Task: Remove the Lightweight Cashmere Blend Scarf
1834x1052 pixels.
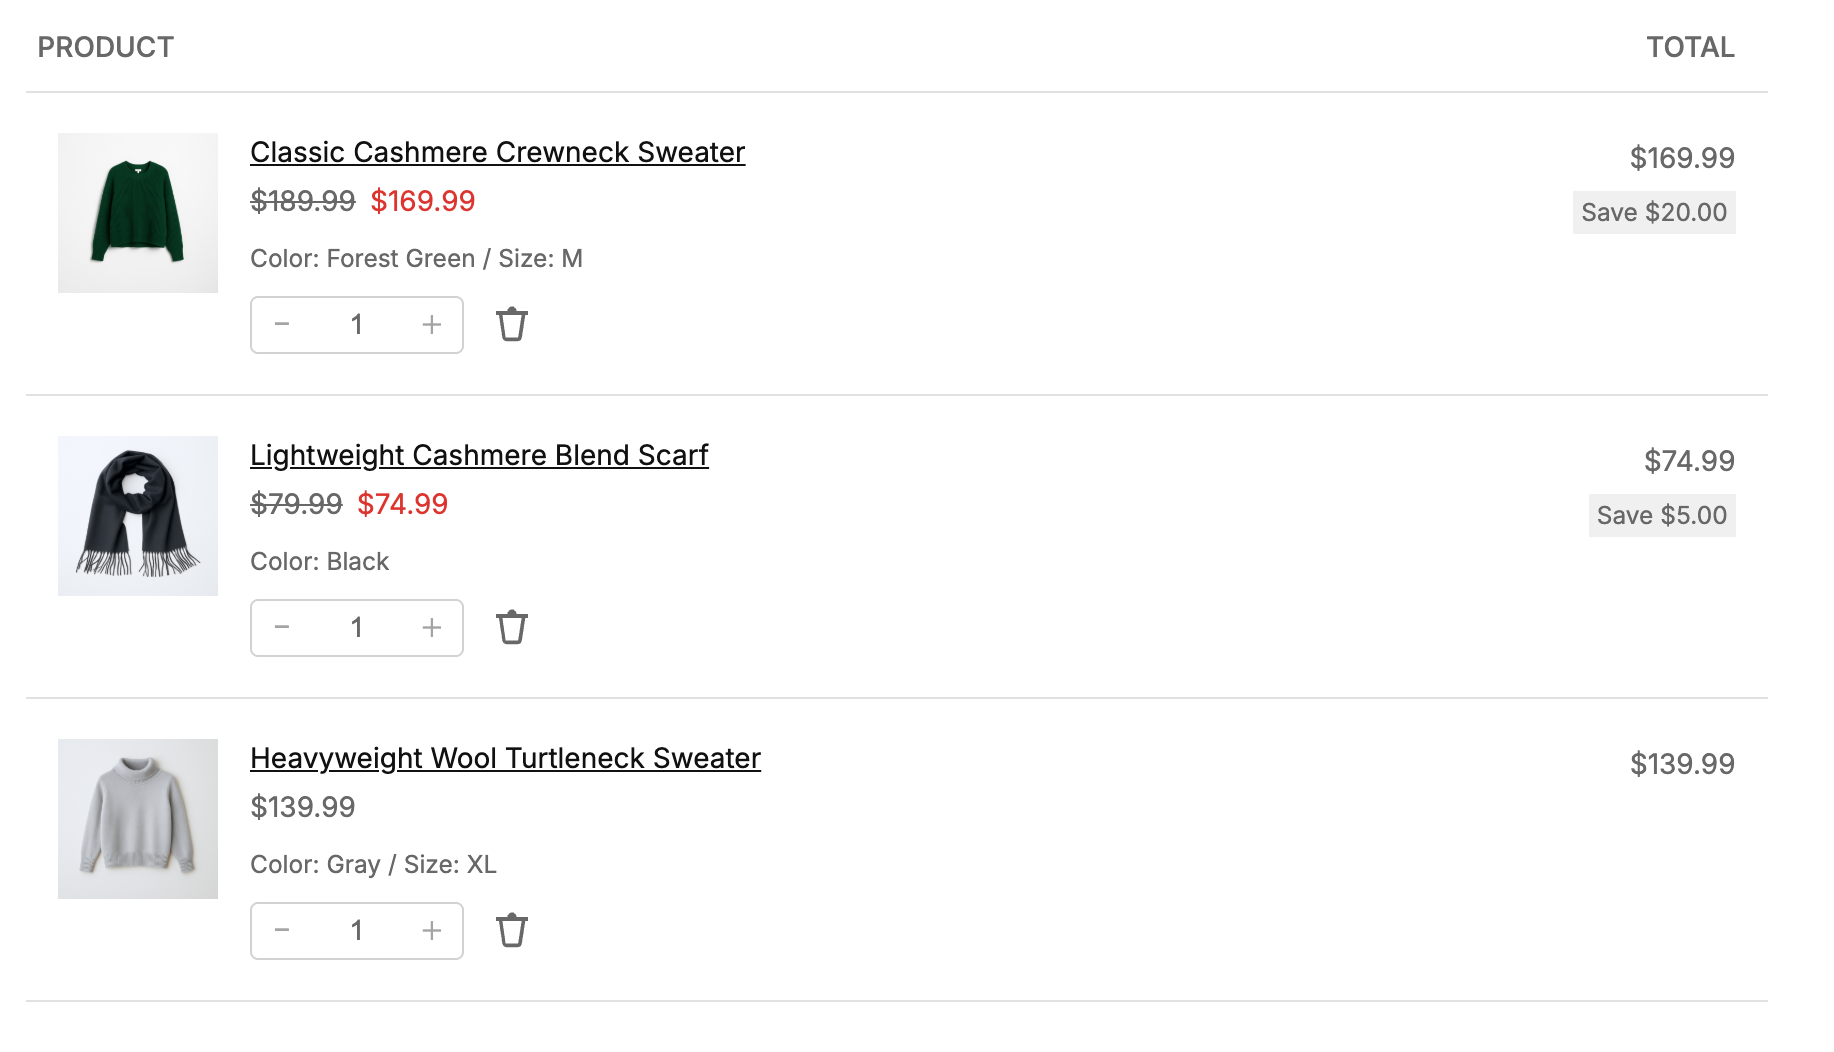Action: pos(513,627)
